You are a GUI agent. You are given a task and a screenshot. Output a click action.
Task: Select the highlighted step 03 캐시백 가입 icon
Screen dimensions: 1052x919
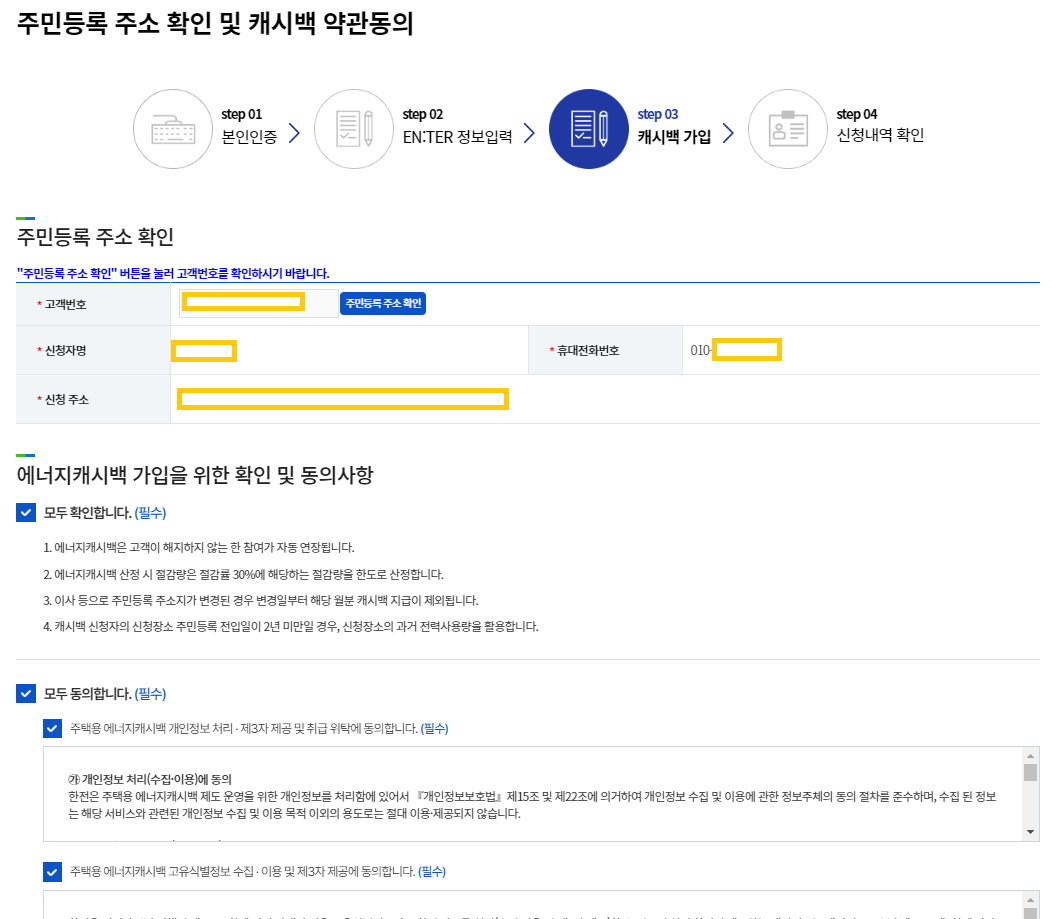588,129
